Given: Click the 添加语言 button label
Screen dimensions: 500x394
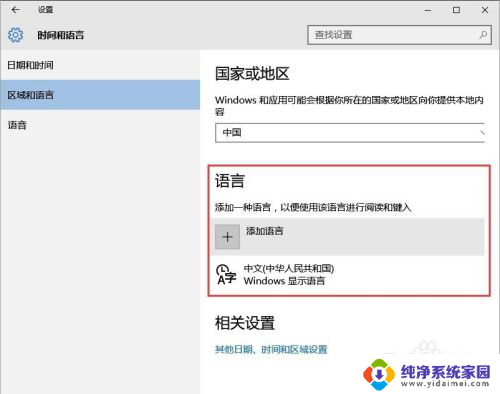Looking at the screenshot, I should pyautogui.click(x=265, y=231).
